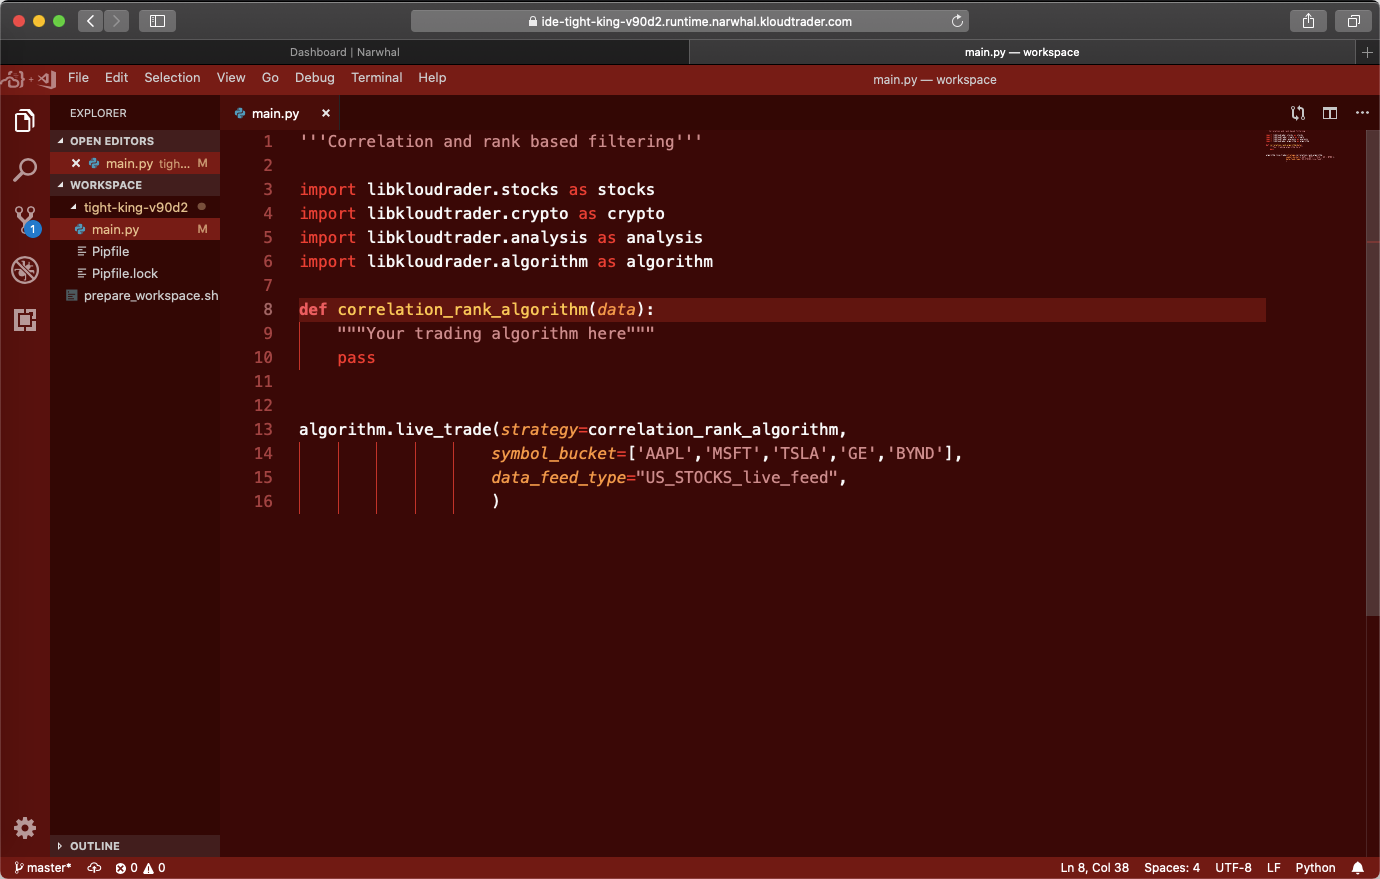
Task: Close main.py in Open Editors list
Action: coord(76,163)
